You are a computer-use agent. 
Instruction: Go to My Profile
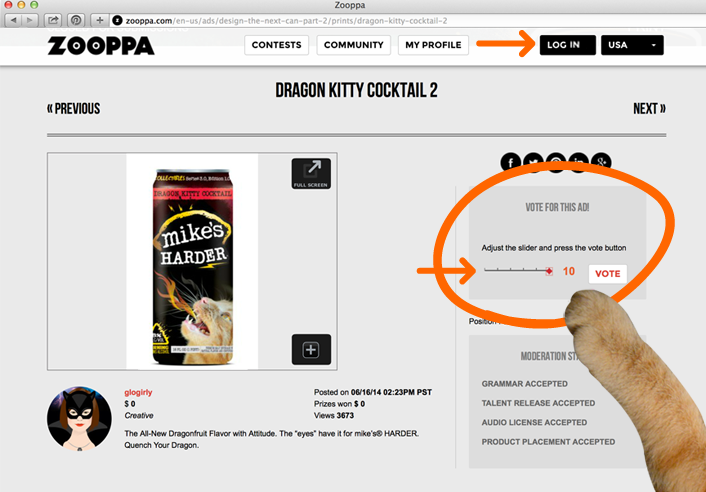click(x=433, y=45)
